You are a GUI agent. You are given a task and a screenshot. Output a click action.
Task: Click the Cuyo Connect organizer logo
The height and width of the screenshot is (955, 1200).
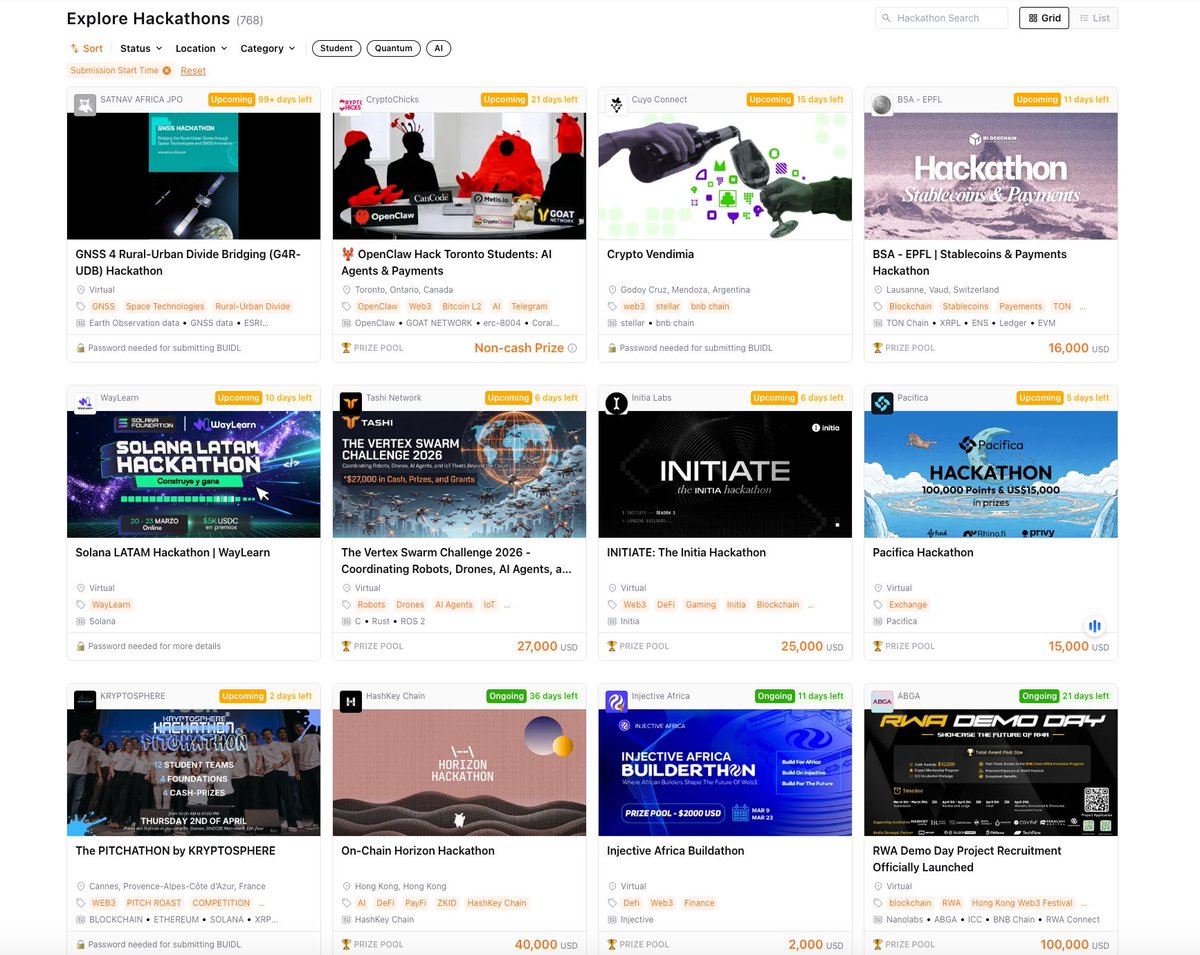[x=617, y=104]
